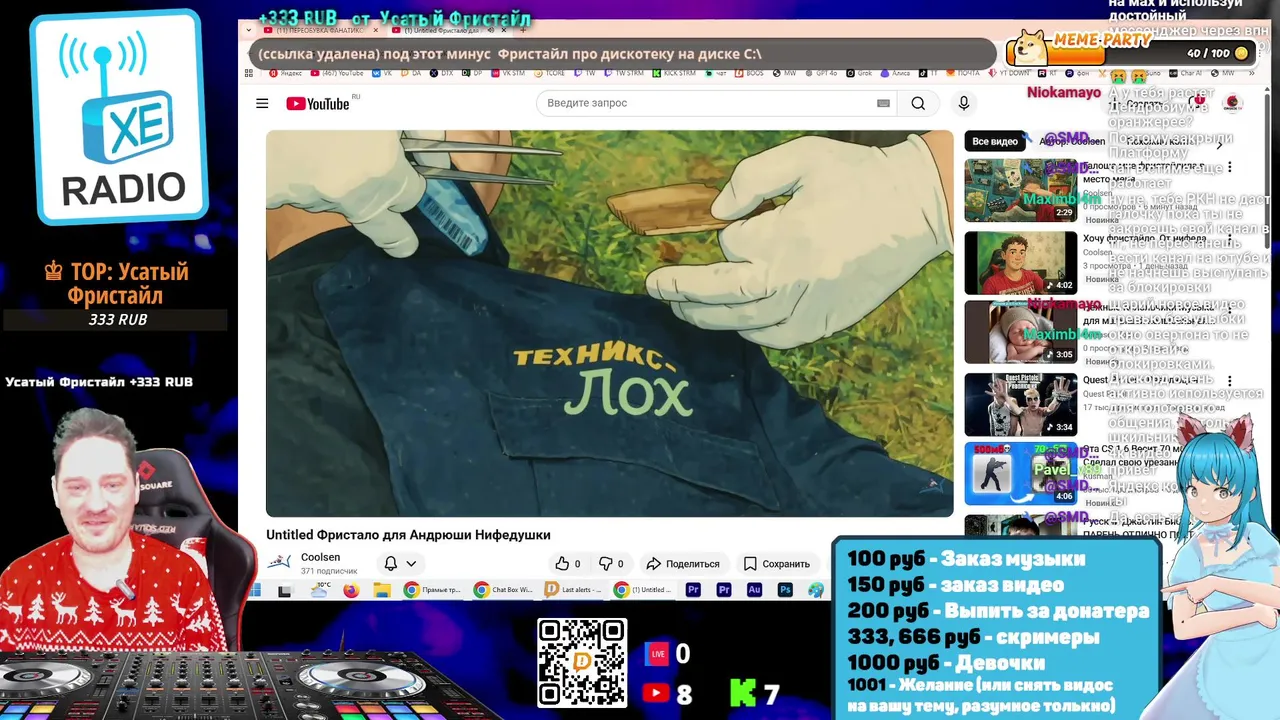Open CS 1.6 video with 4:06 duration
1280x720 pixels.
(x=1020, y=474)
